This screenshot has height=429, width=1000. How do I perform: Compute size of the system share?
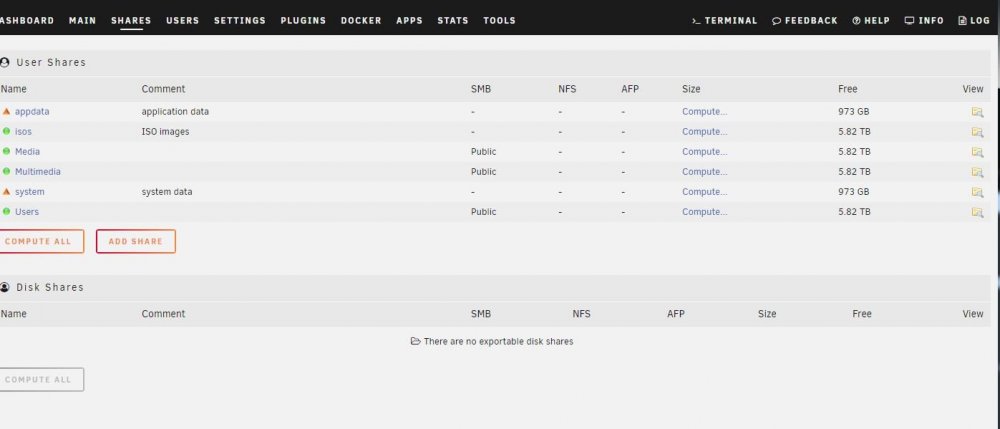[x=705, y=191]
